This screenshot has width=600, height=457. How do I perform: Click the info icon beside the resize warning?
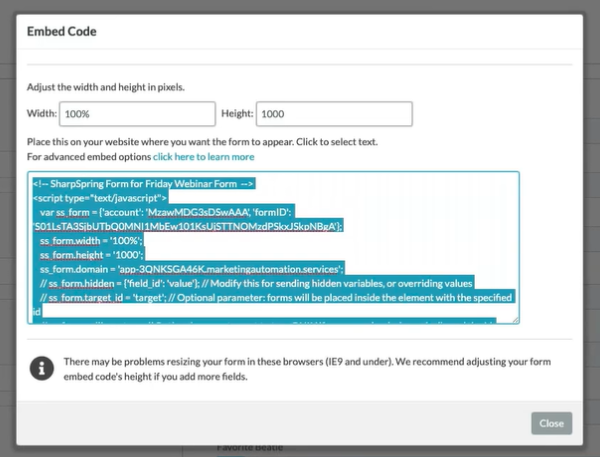coord(43,370)
